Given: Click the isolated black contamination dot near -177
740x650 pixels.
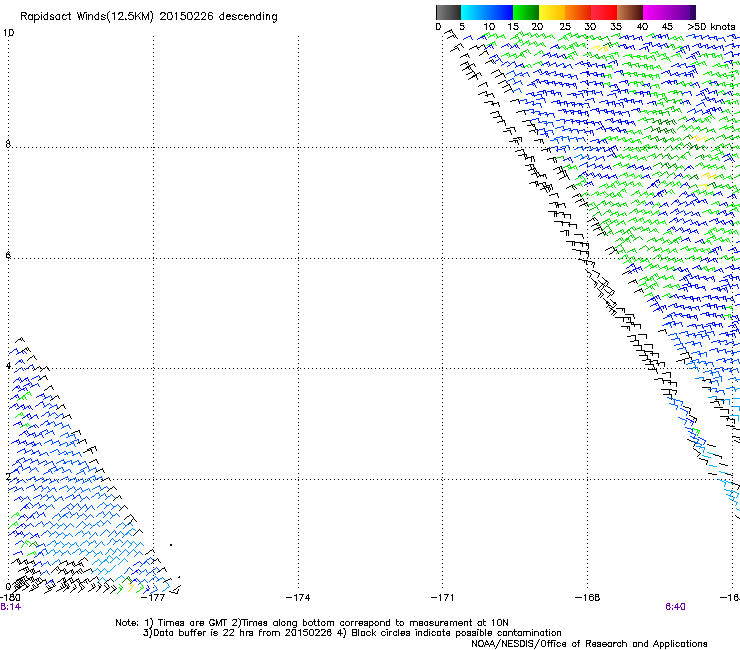Looking at the screenshot, I should pyautogui.click(x=171, y=545).
